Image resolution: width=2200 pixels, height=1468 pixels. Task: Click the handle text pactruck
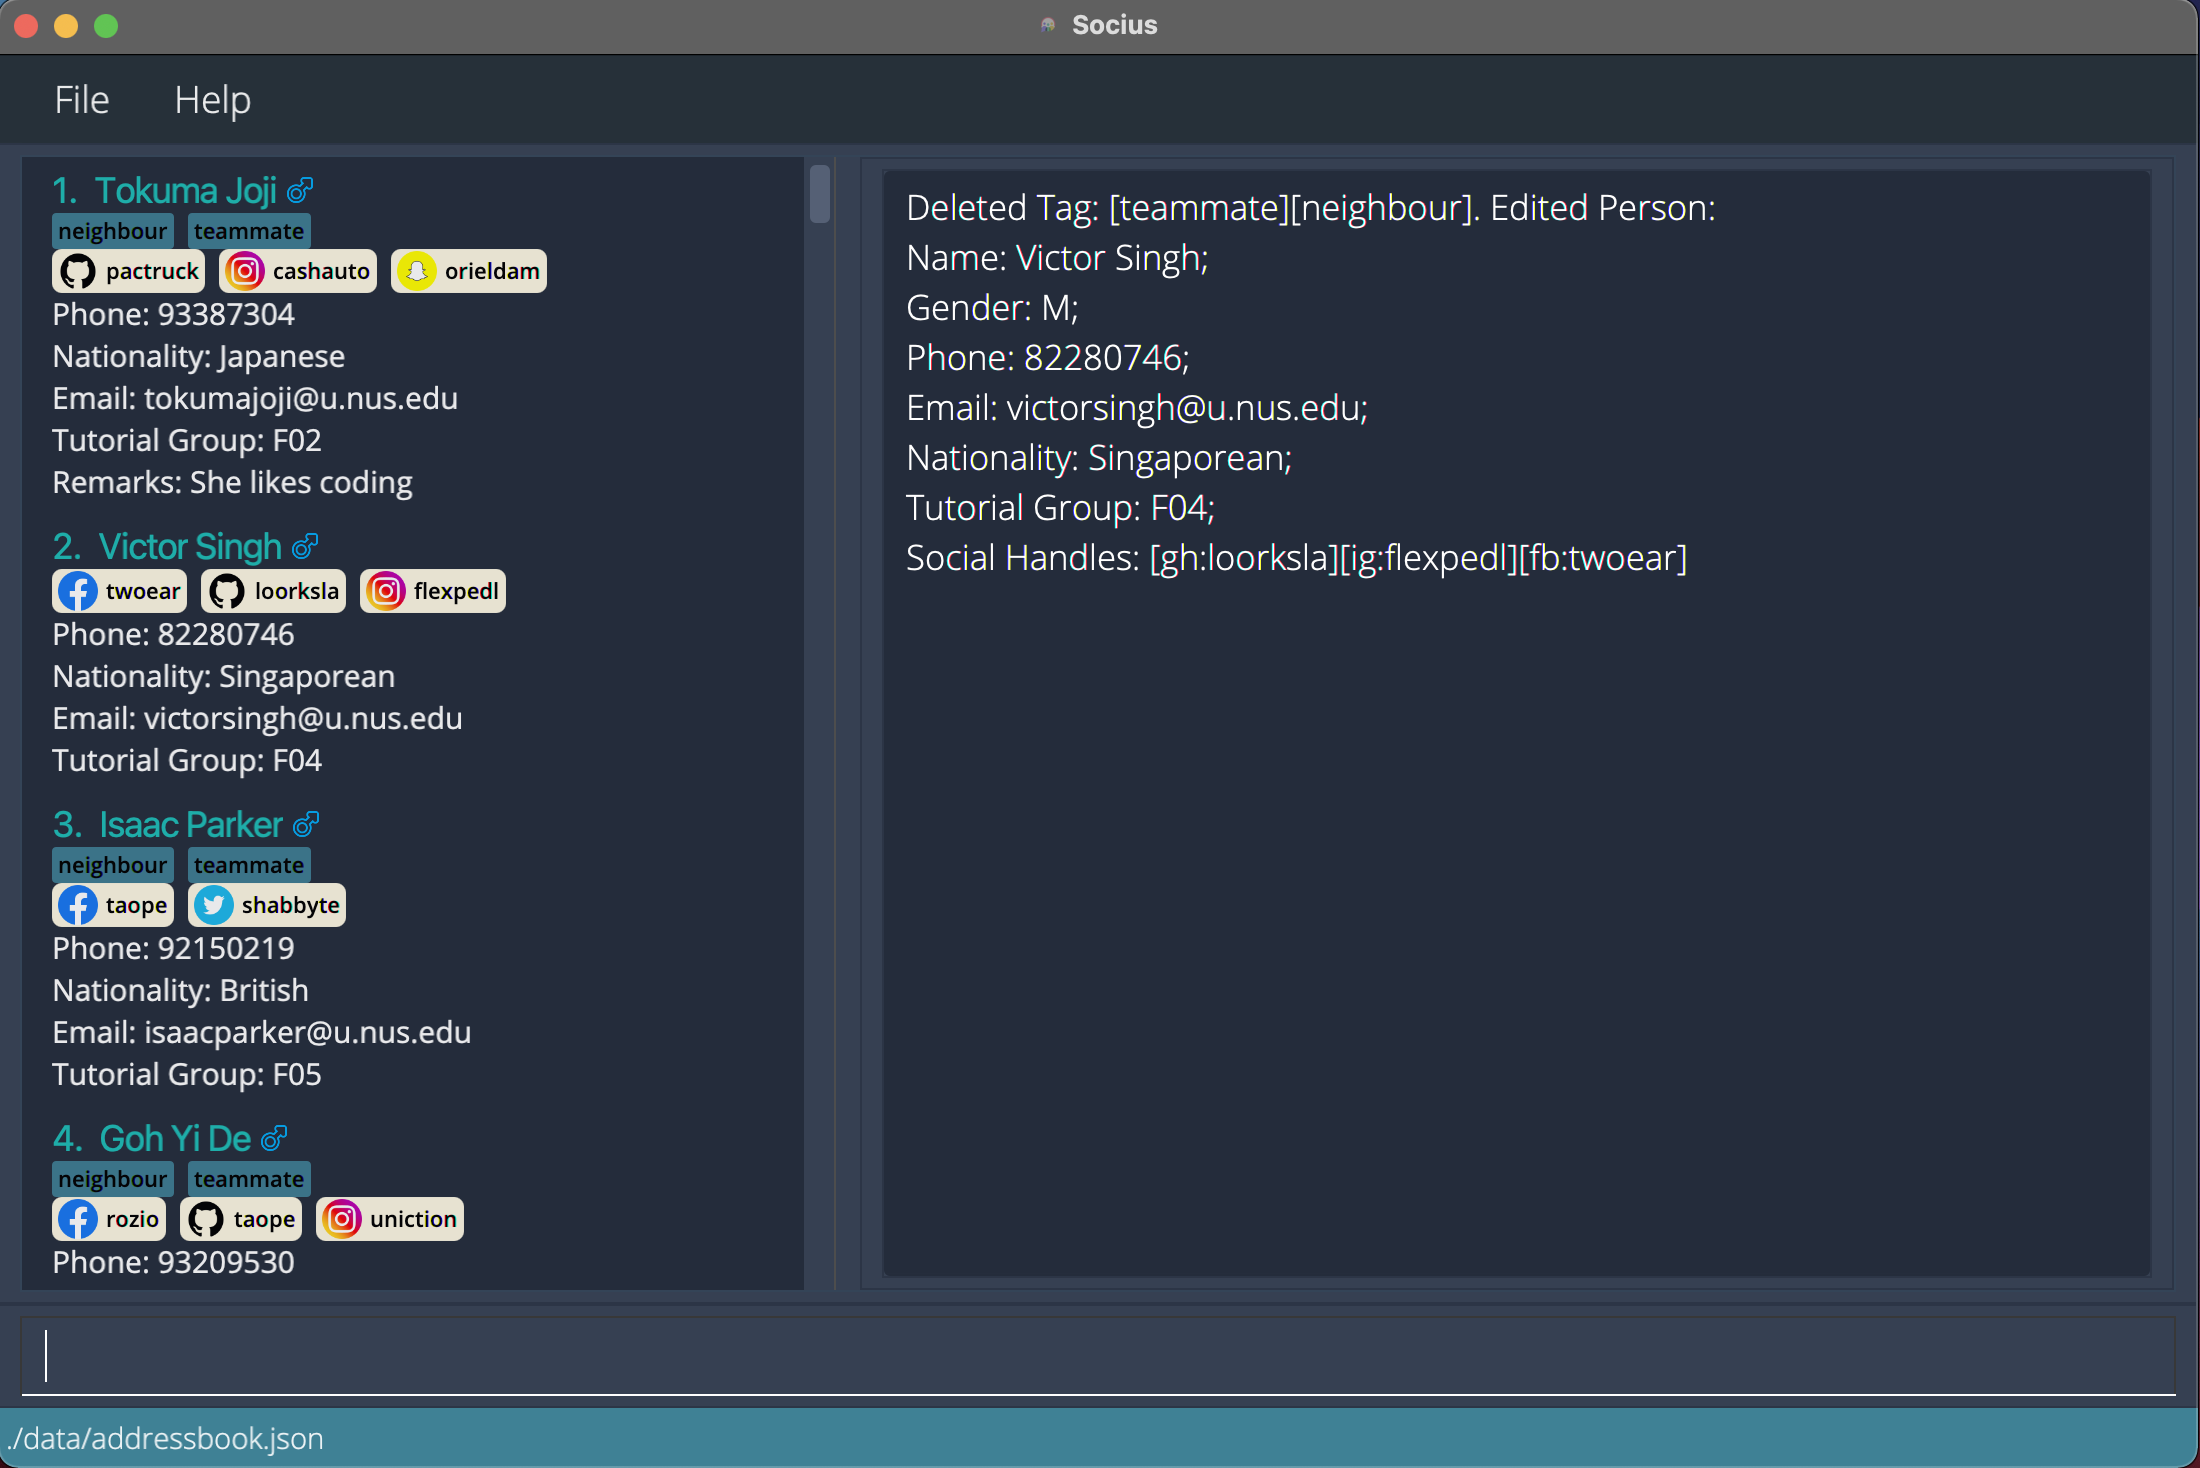152,271
